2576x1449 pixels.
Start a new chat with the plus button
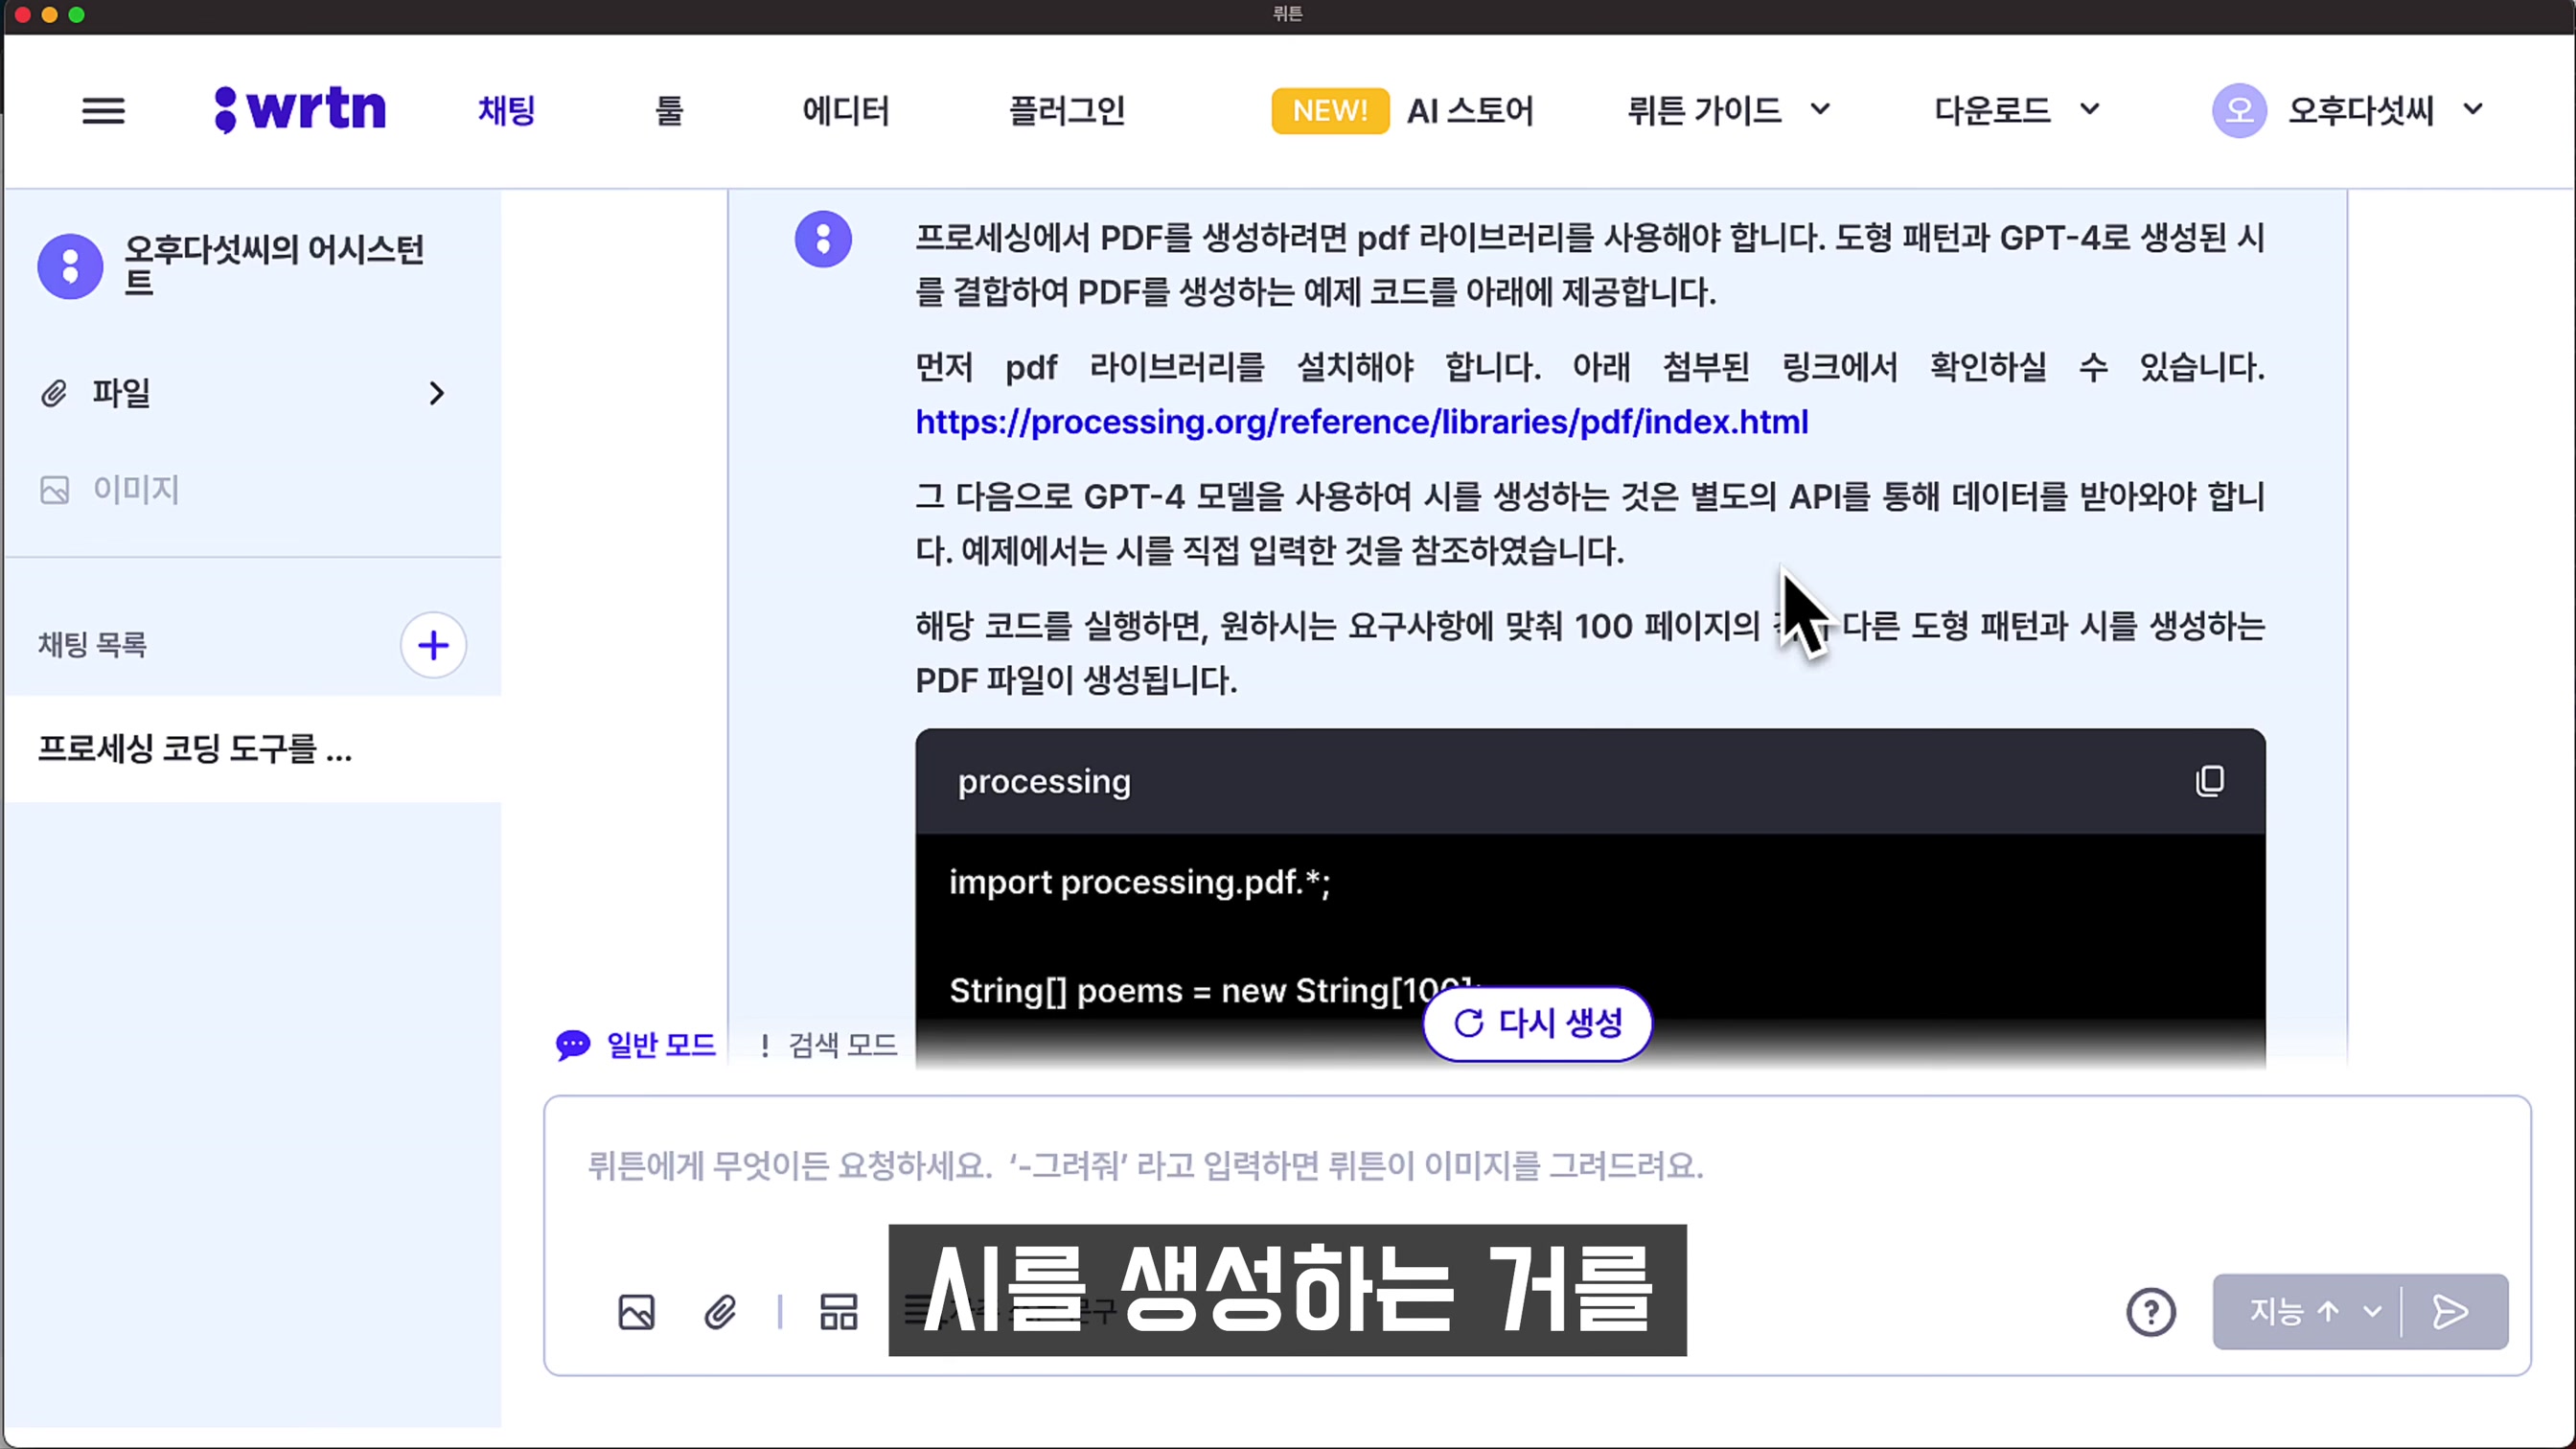pos(433,645)
